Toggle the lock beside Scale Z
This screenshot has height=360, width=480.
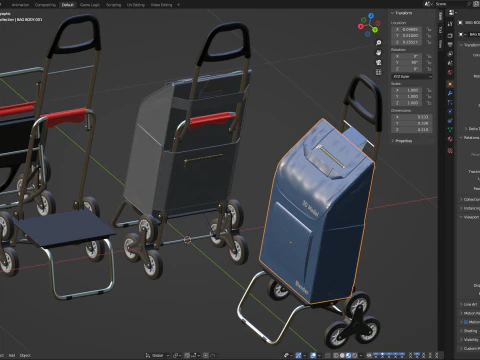[429, 103]
